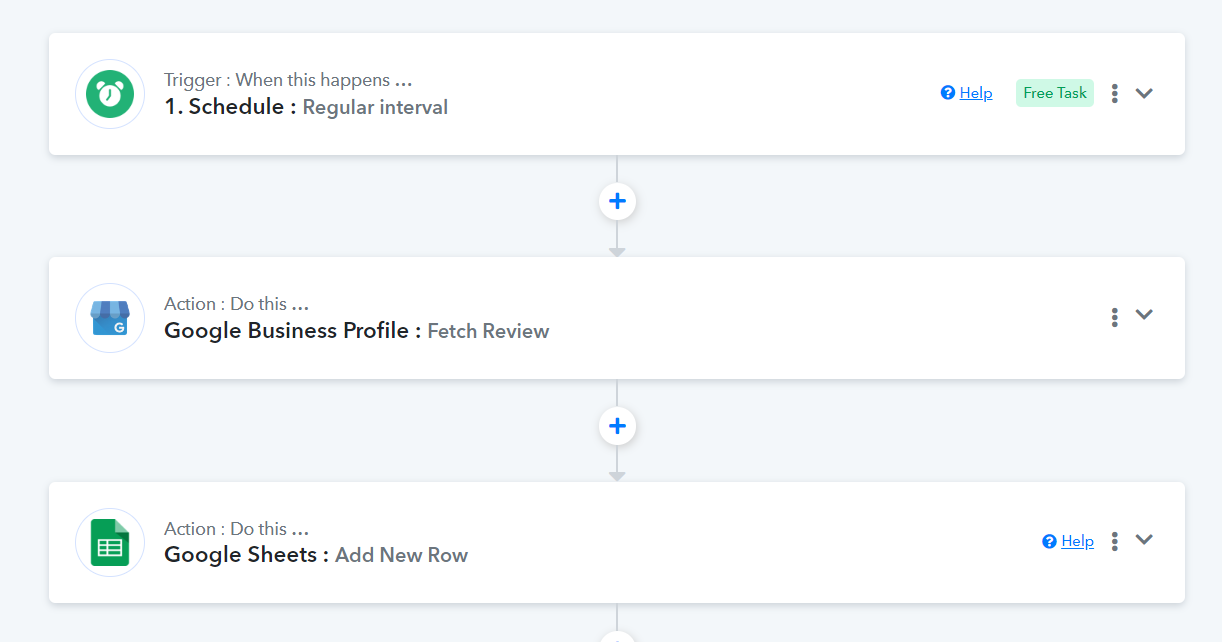Expand the Google Sheets step chevron
Image resolution: width=1222 pixels, height=642 pixels.
[1144, 540]
